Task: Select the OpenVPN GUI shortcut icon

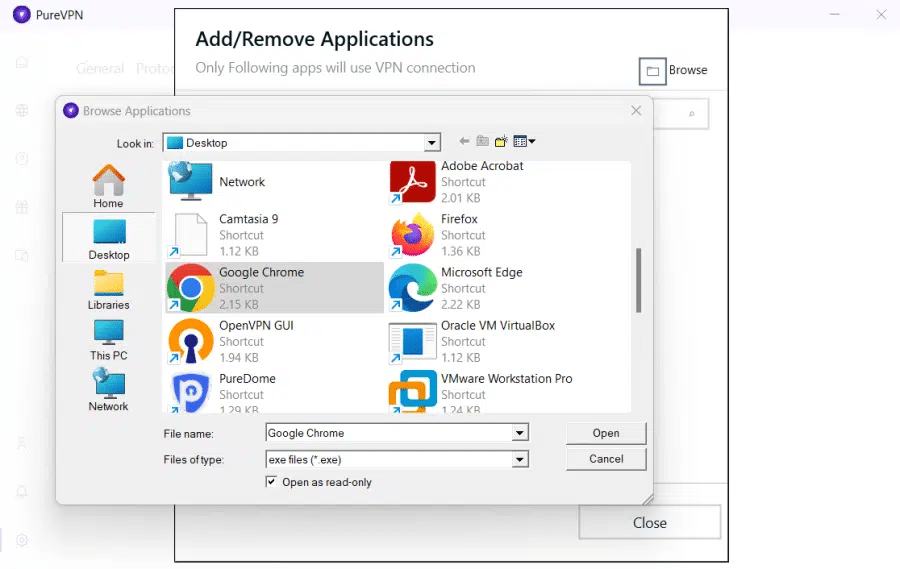Action: coord(190,341)
